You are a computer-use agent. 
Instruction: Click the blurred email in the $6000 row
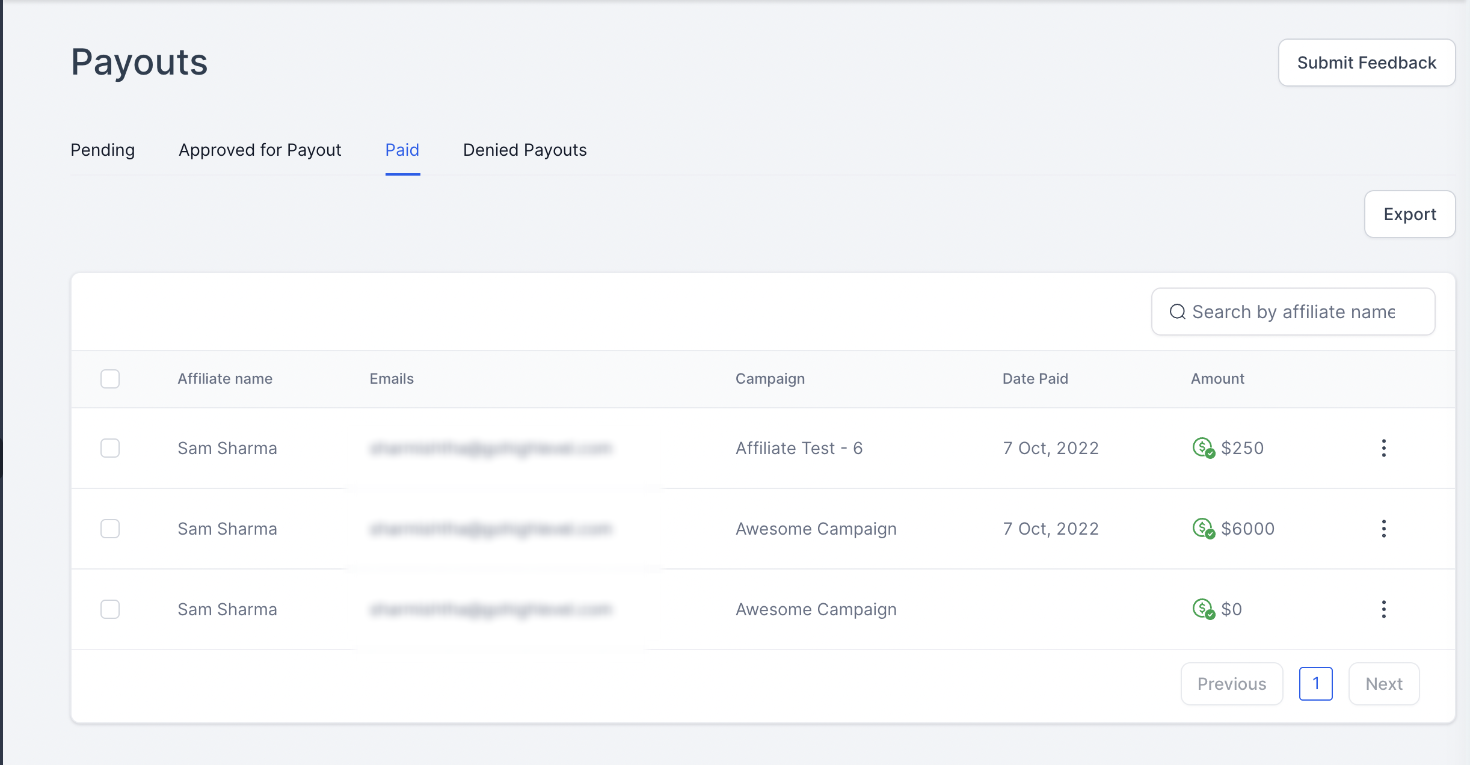490,528
